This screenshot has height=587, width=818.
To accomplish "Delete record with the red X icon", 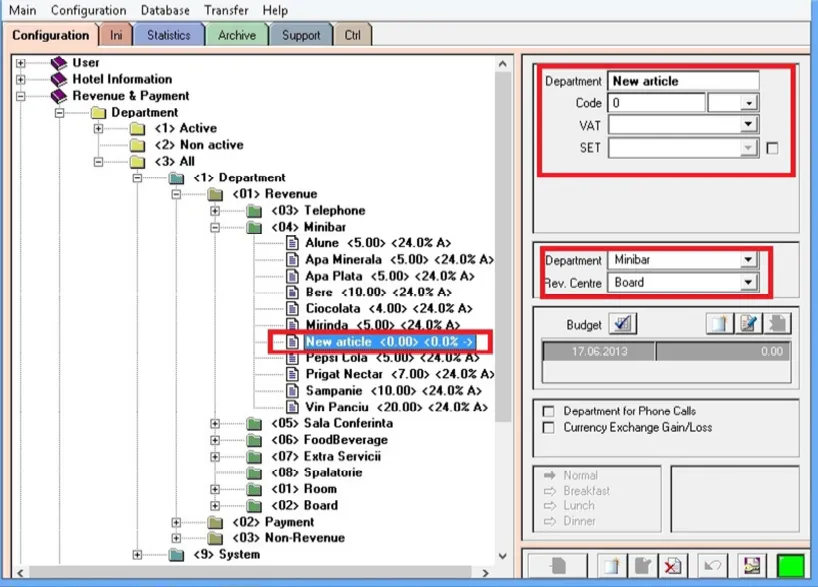I will [x=672, y=566].
